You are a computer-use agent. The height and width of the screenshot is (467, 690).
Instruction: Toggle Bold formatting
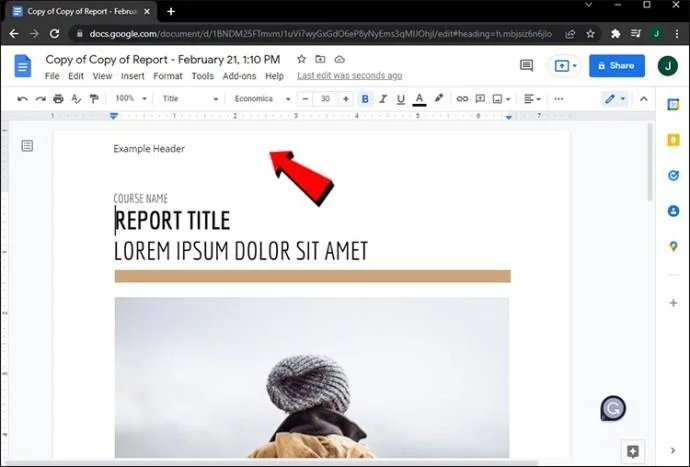point(365,99)
